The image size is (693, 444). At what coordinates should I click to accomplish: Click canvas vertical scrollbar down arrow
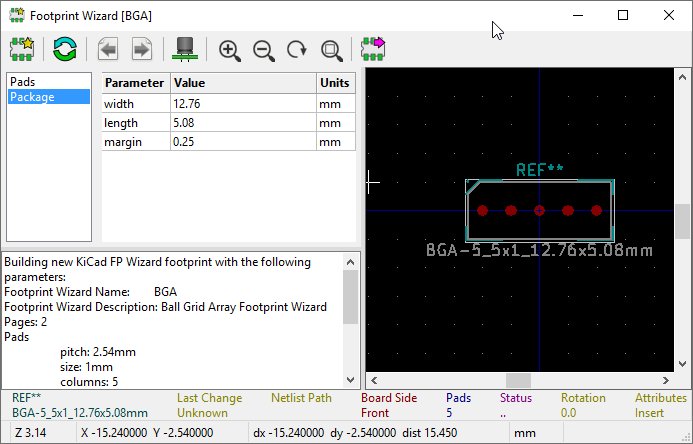682,364
